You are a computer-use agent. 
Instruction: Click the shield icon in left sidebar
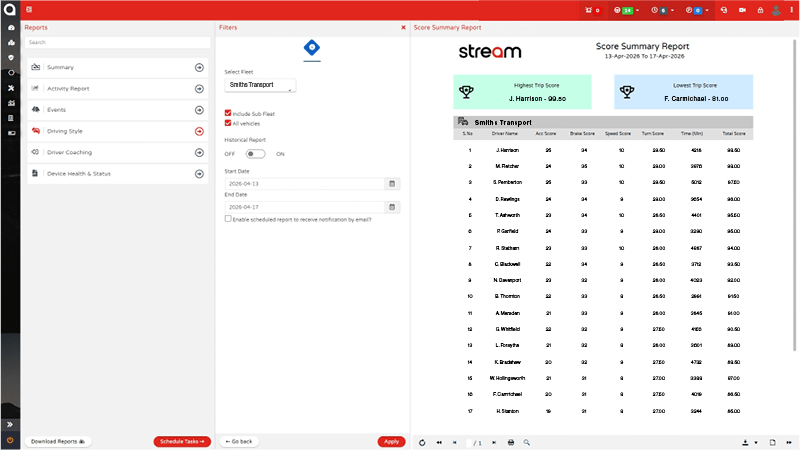click(11, 58)
